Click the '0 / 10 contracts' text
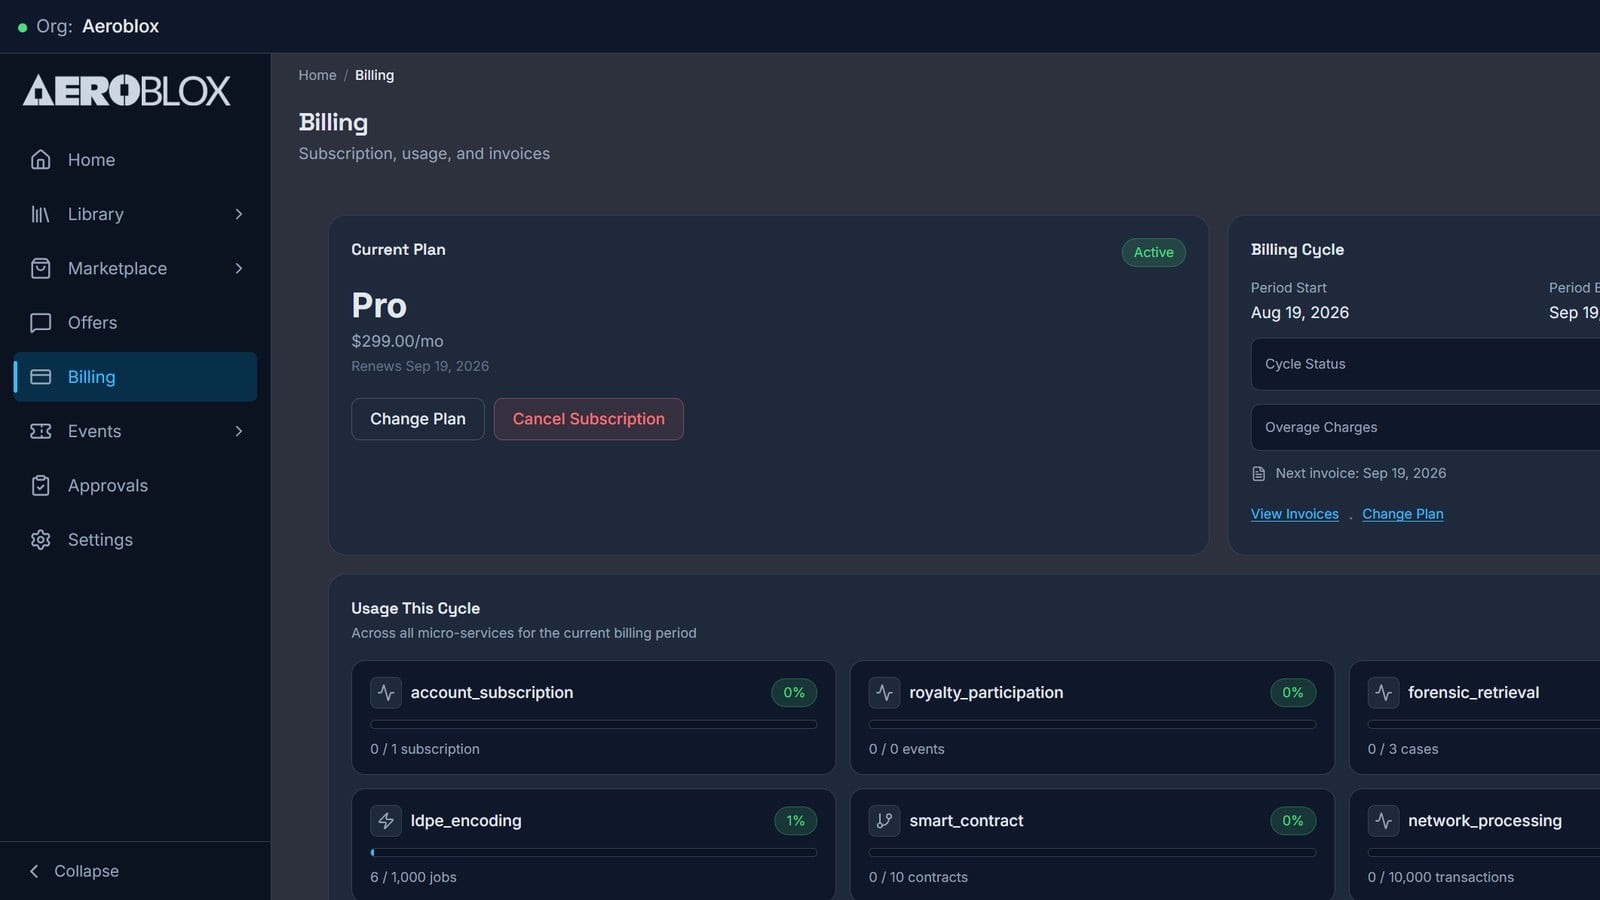The height and width of the screenshot is (900, 1600). click(918, 877)
